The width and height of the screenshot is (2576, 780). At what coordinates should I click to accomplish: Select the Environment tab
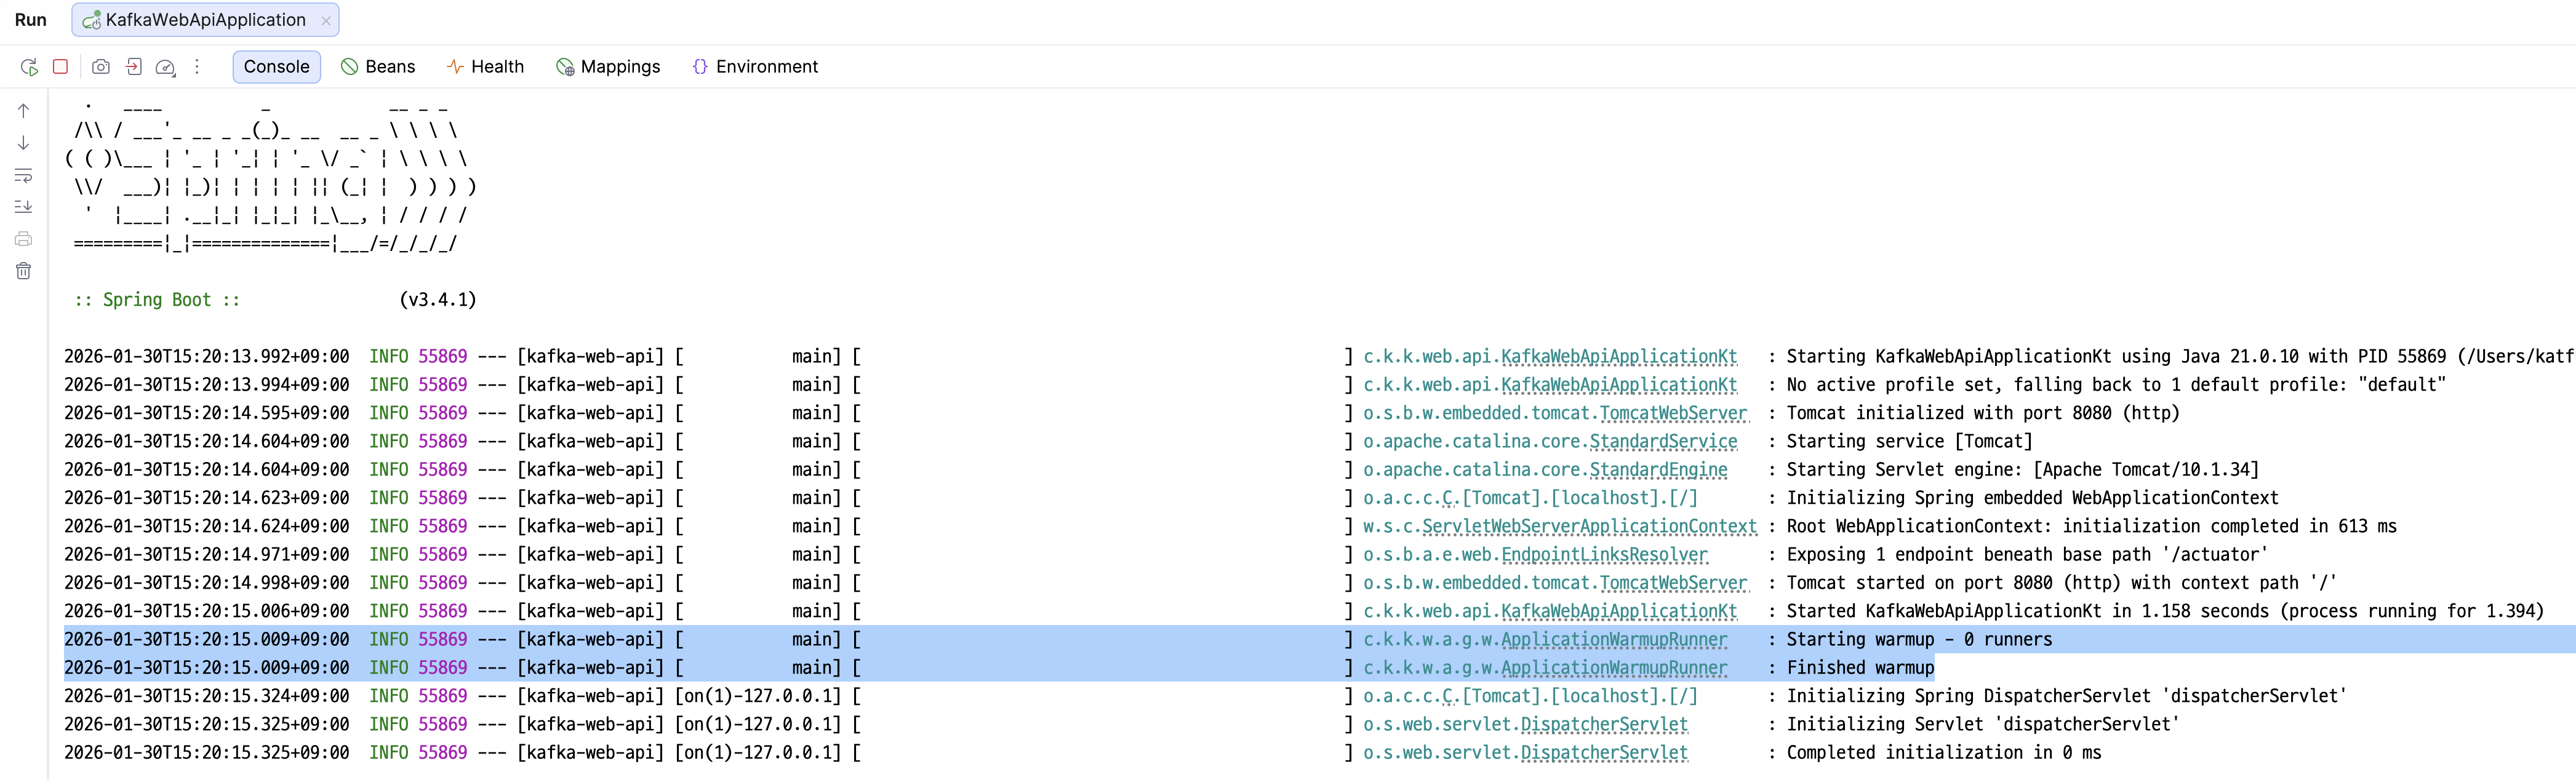pos(755,67)
